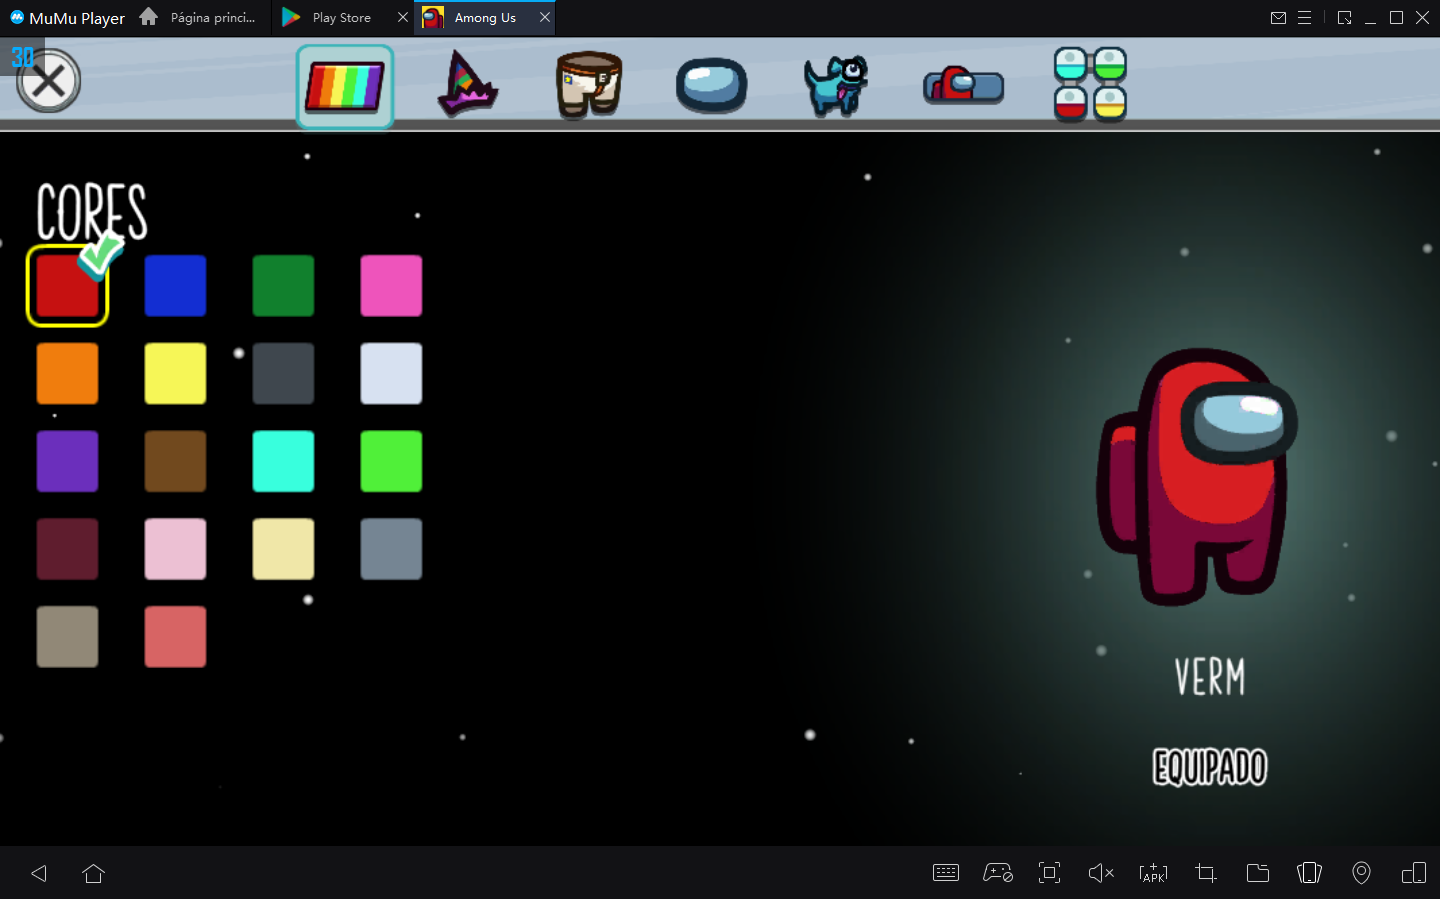Image resolution: width=1440 pixels, height=899 pixels.
Task: Choose the lime green color swatch
Action: 391,461
